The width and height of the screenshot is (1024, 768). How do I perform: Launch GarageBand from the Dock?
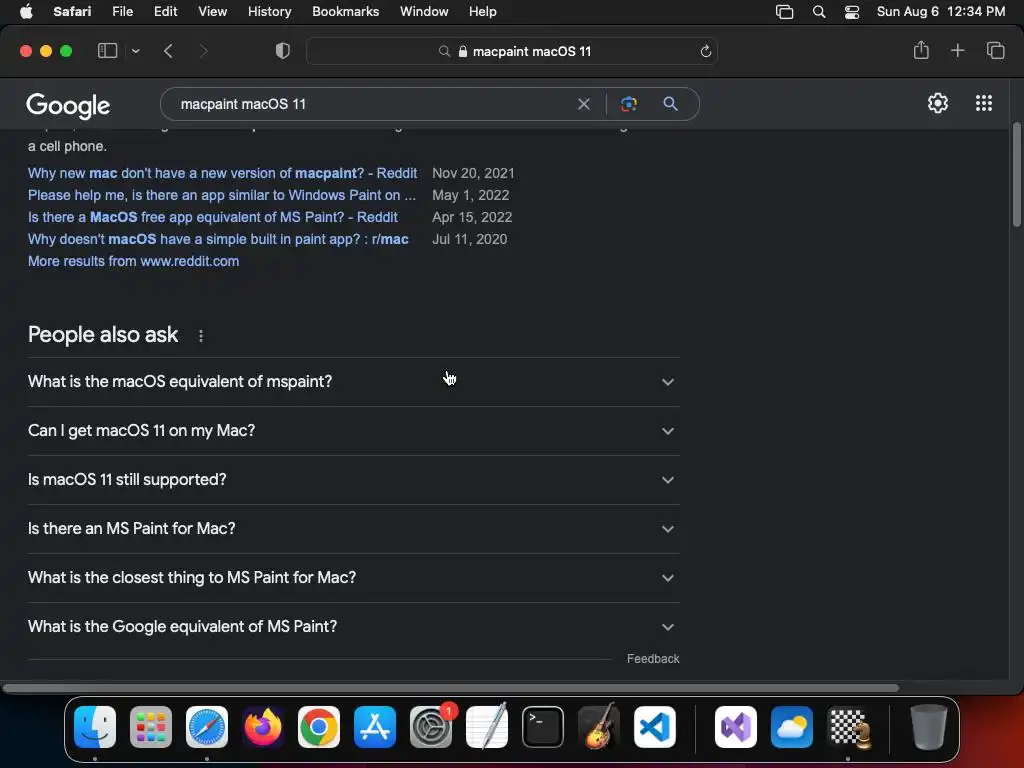click(x=599, y=726)
